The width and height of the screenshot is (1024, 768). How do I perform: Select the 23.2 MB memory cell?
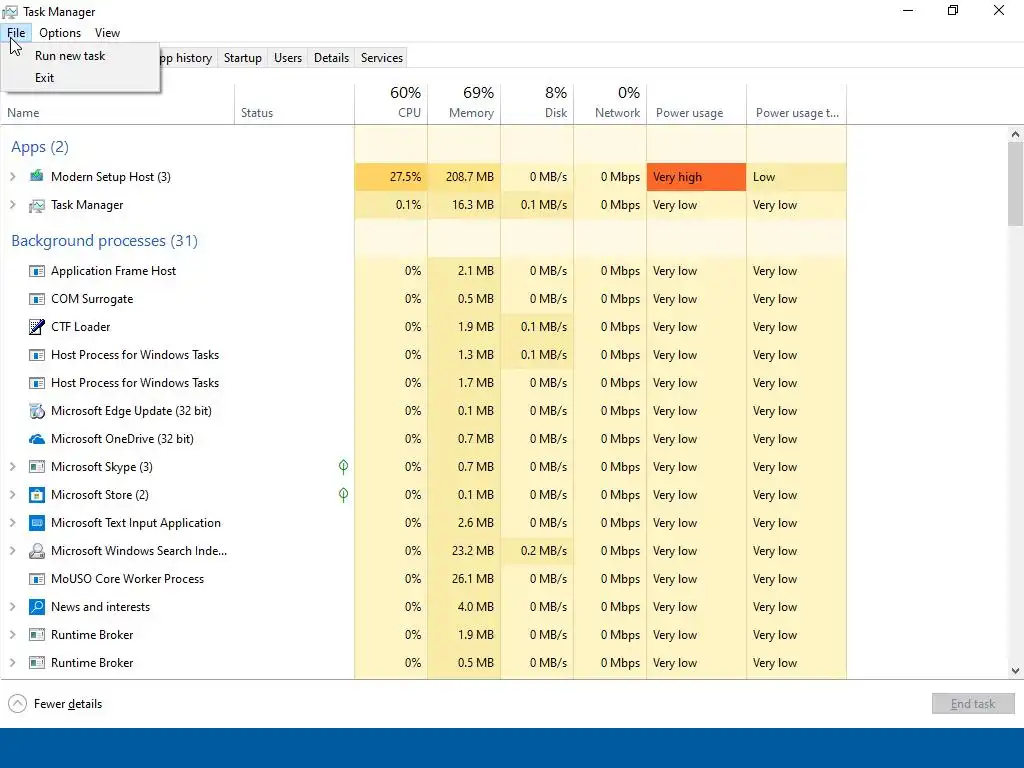pos(464,551)
